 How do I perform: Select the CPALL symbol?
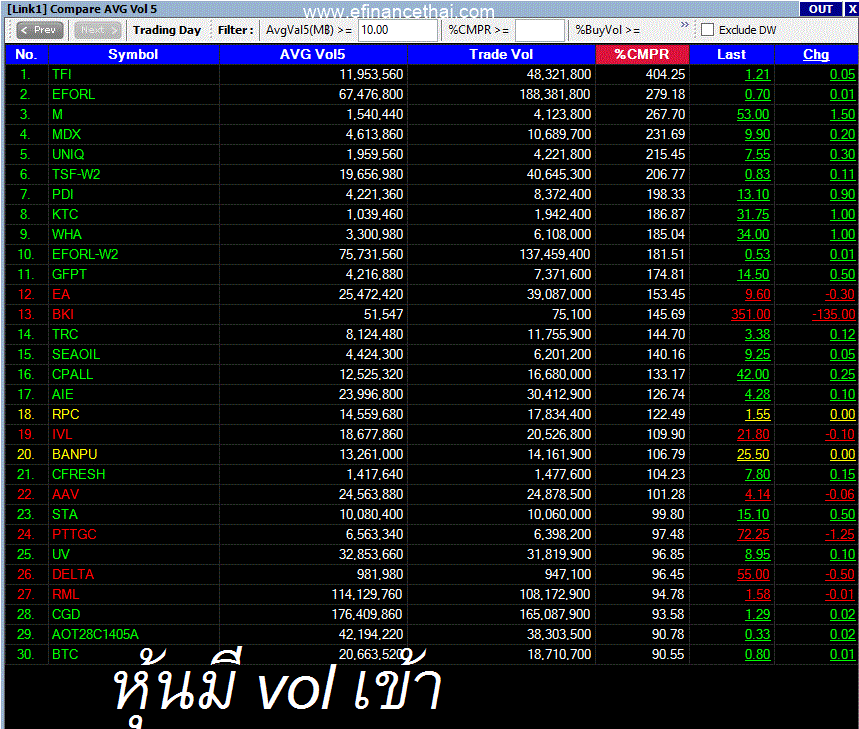(x=72, y=374)
